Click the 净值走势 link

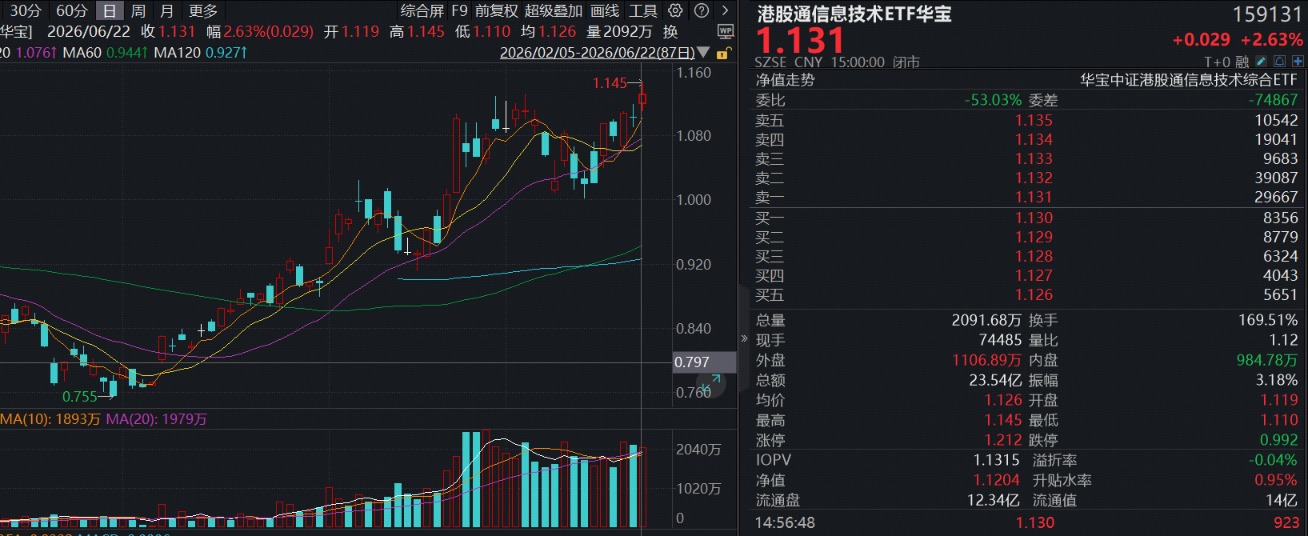pyautogui.click(x=785, y=80)
